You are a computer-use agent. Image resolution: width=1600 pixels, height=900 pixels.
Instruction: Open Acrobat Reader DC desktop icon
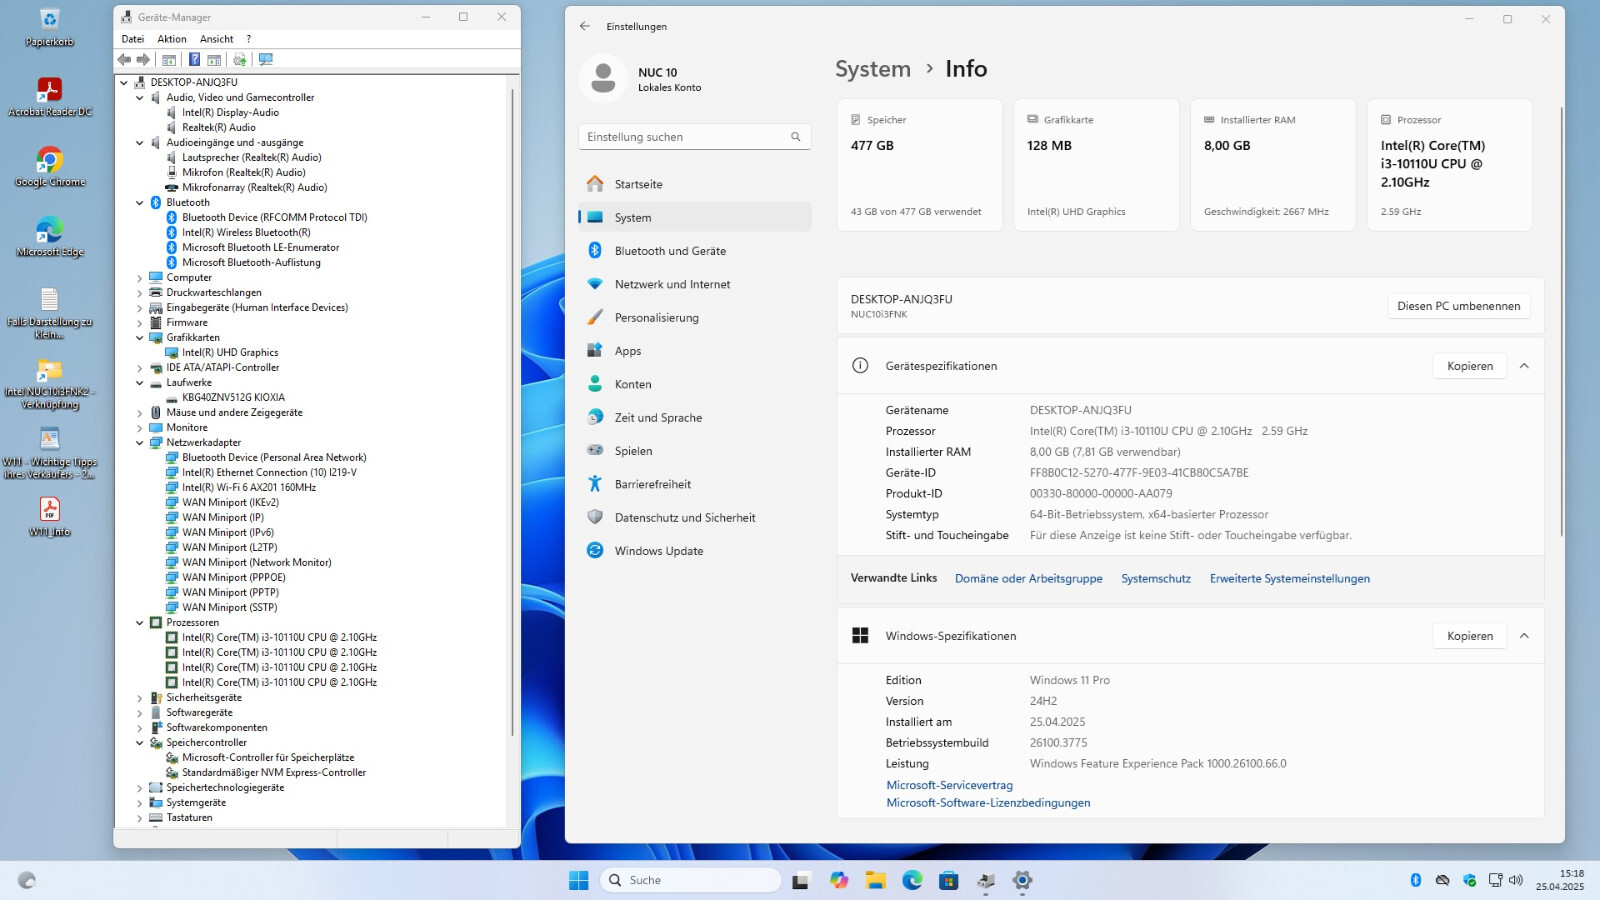click(x=49, y=97)
